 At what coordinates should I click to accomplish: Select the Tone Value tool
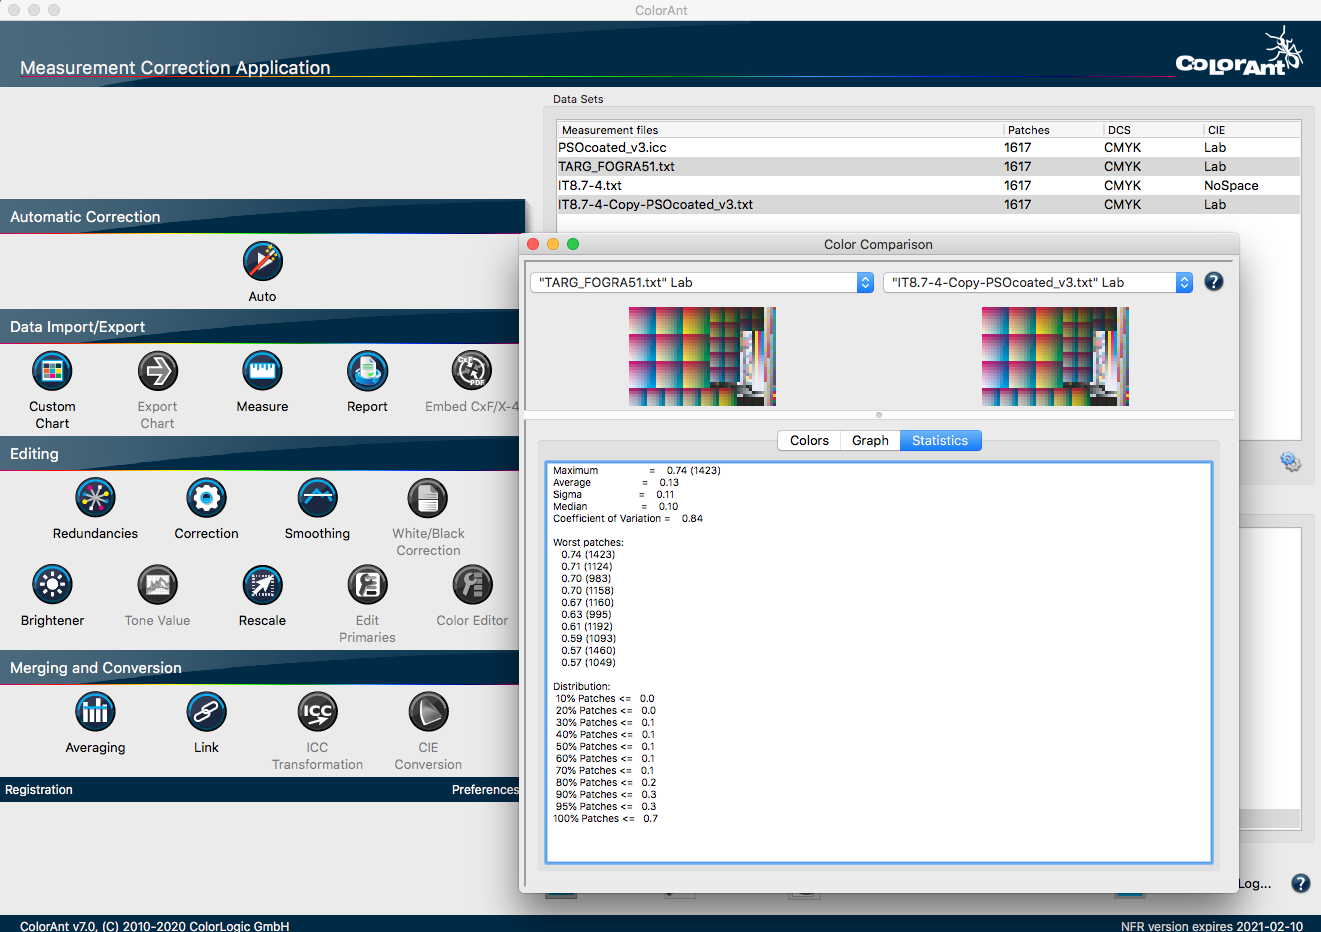157,585
